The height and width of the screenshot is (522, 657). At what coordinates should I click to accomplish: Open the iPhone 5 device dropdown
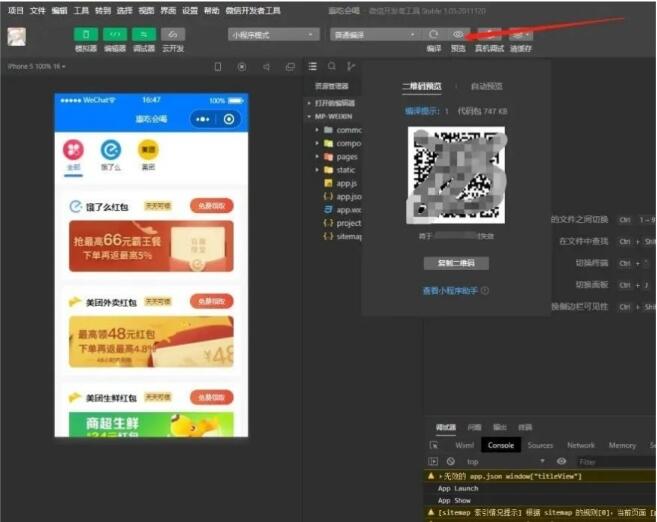click(x=37, y=67)
